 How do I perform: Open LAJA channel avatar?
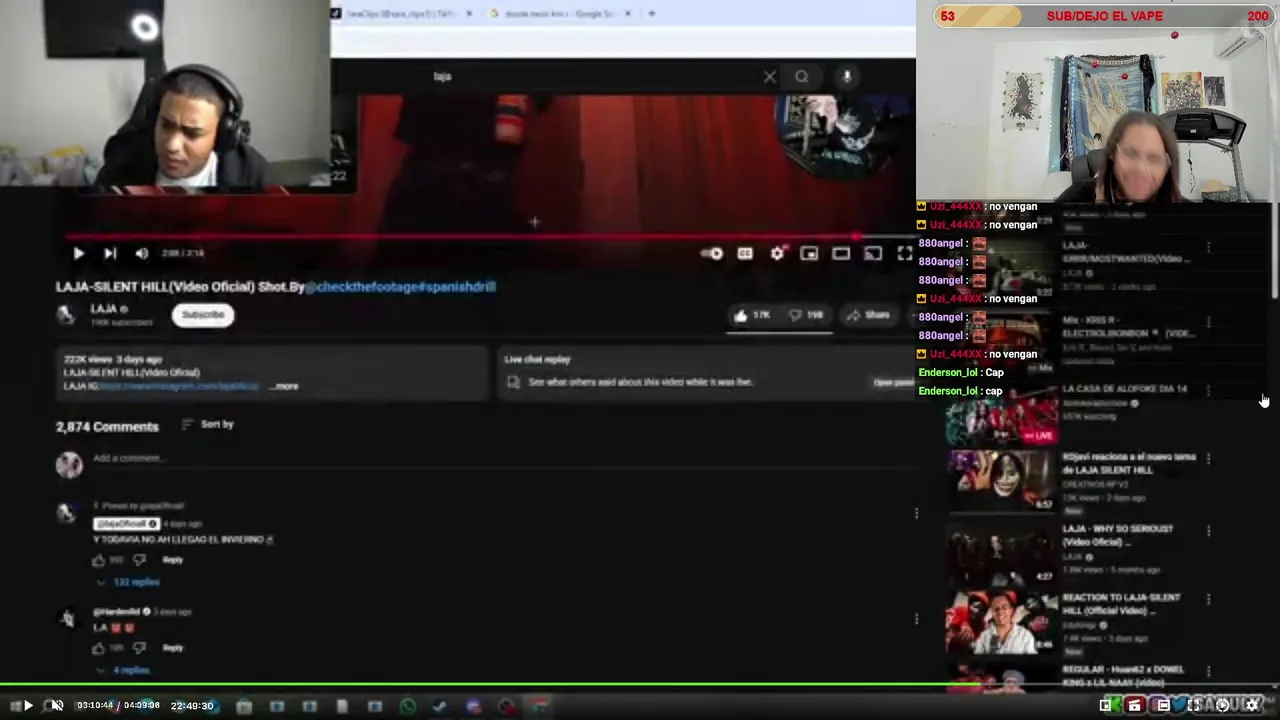[66, 315]
